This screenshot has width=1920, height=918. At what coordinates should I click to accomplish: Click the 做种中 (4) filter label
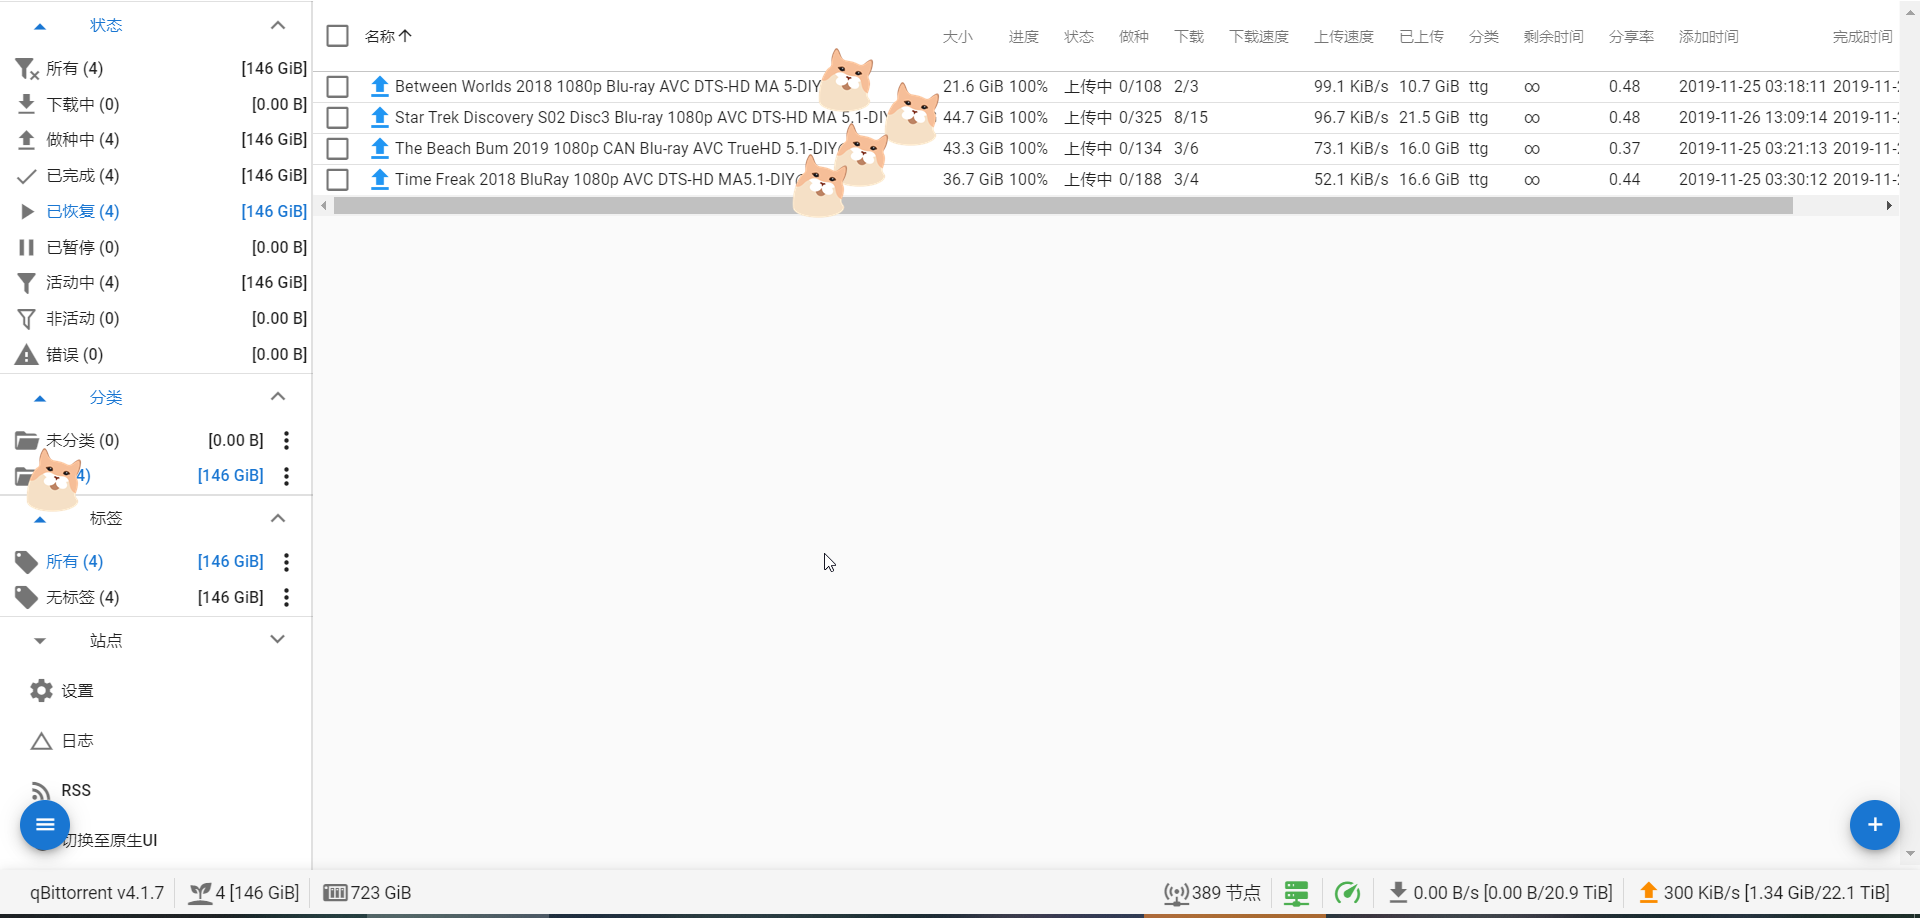click(x=83, y=140)
